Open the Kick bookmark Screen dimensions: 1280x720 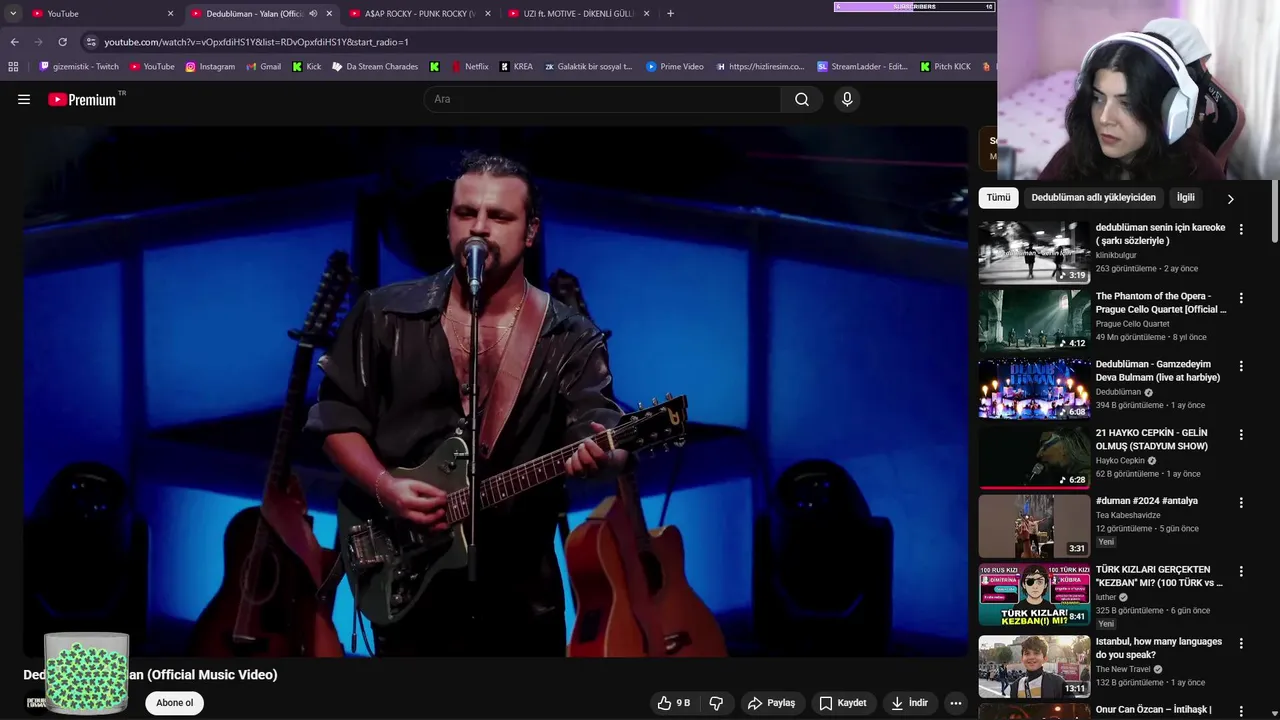[306, 67]
